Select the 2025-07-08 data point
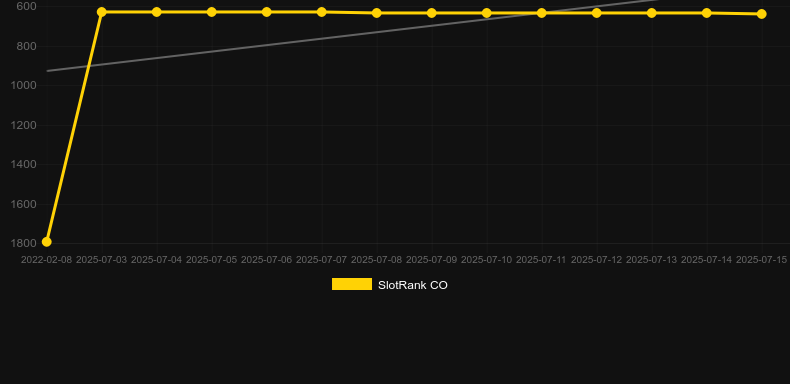The width and height of the screenshot is (790, 384). tap(376, 13)
